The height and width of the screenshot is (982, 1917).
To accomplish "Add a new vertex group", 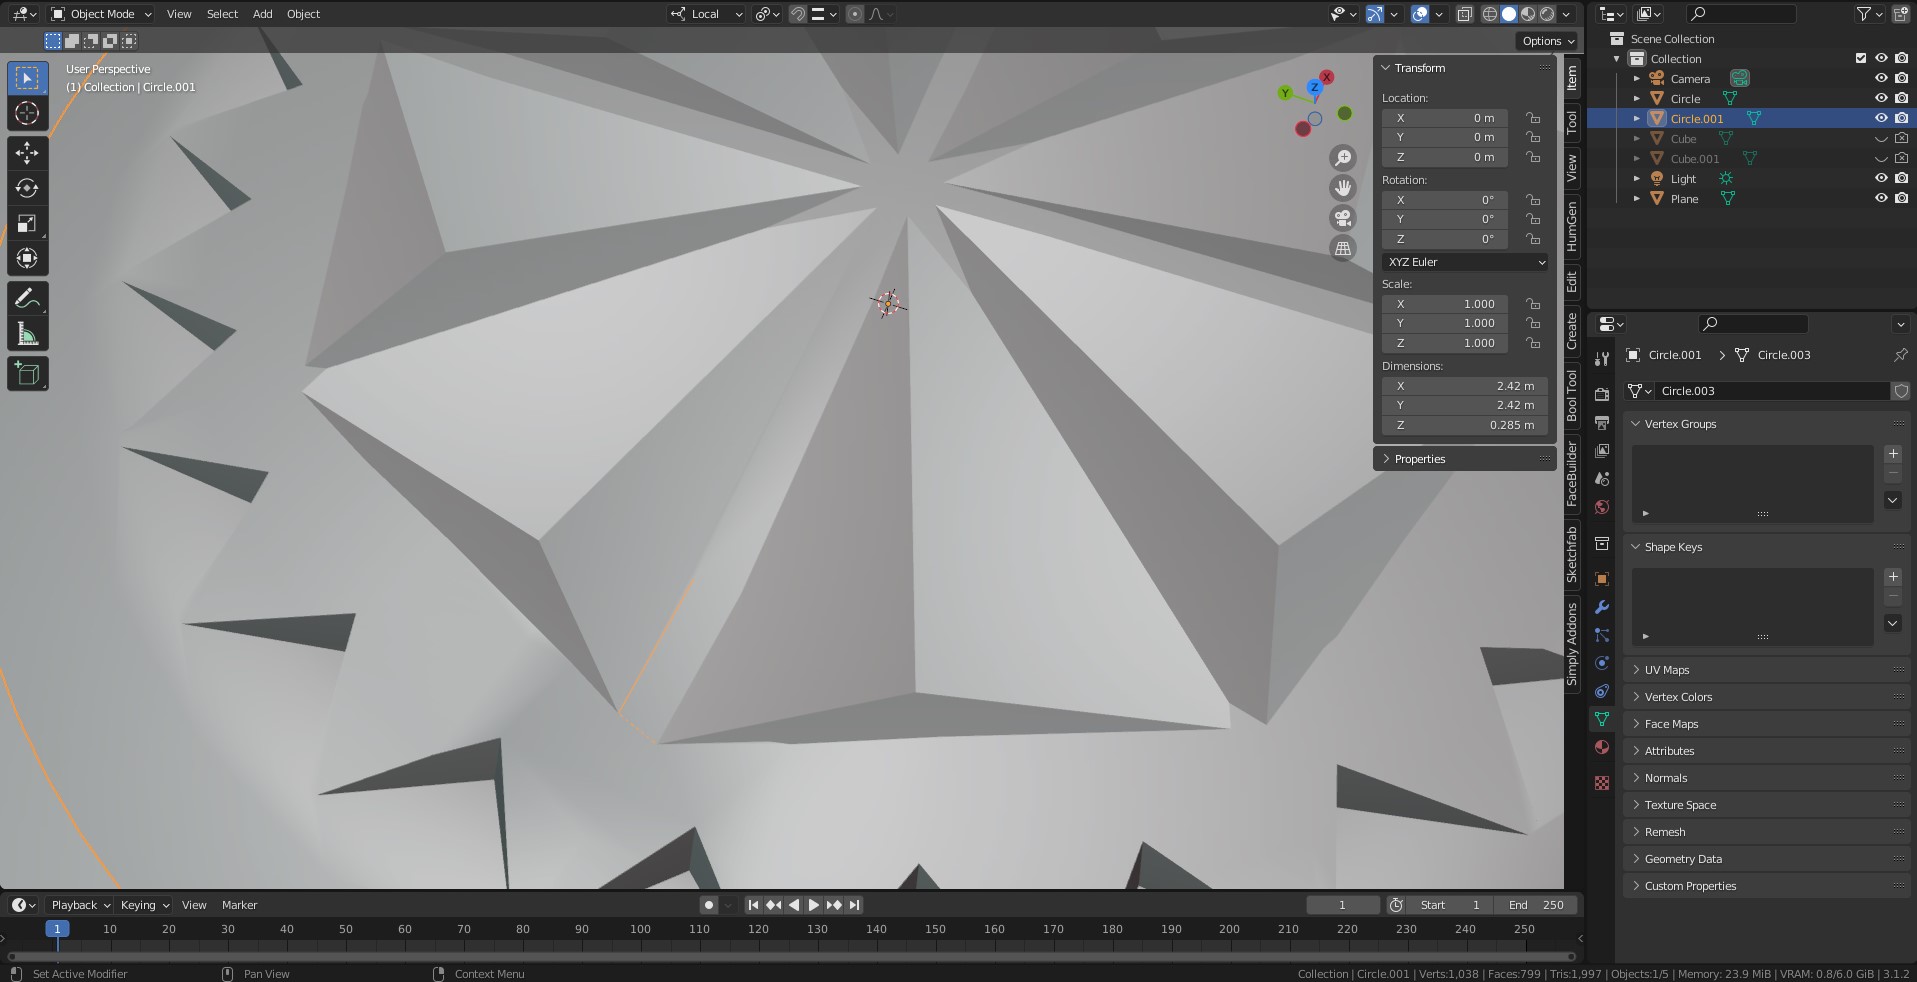I will (x=1893, y=454).
